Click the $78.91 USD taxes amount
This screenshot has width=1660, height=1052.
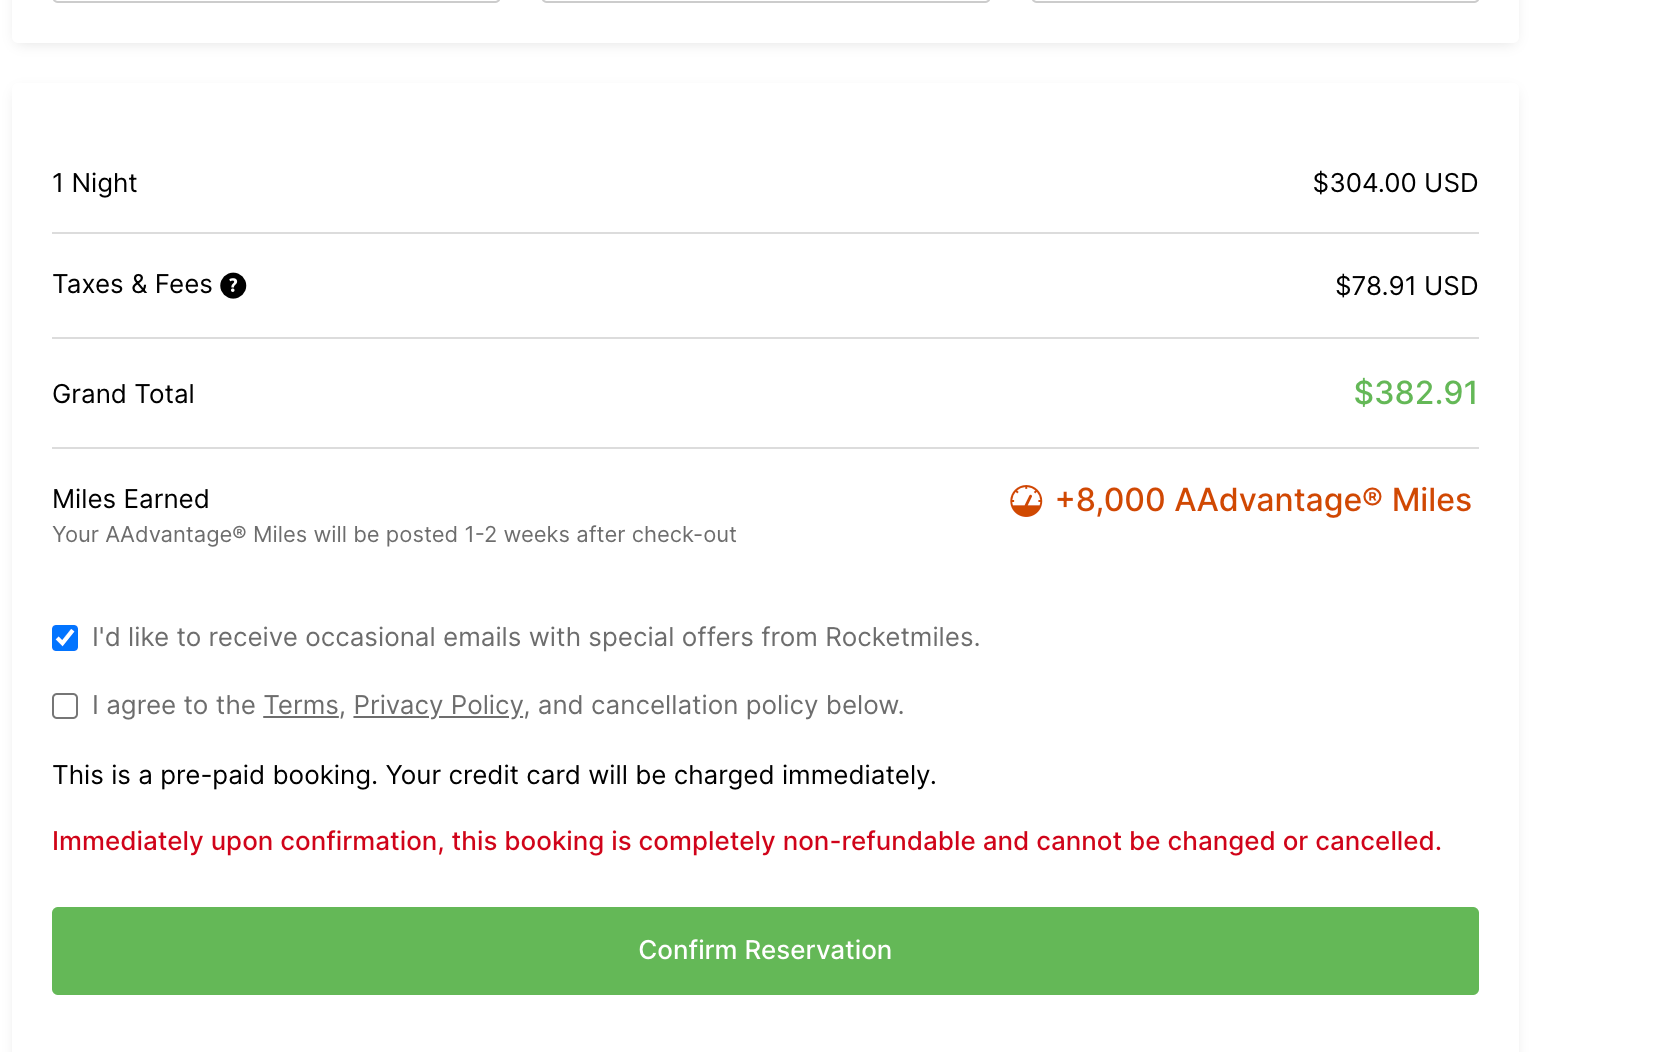(1406, 286)
